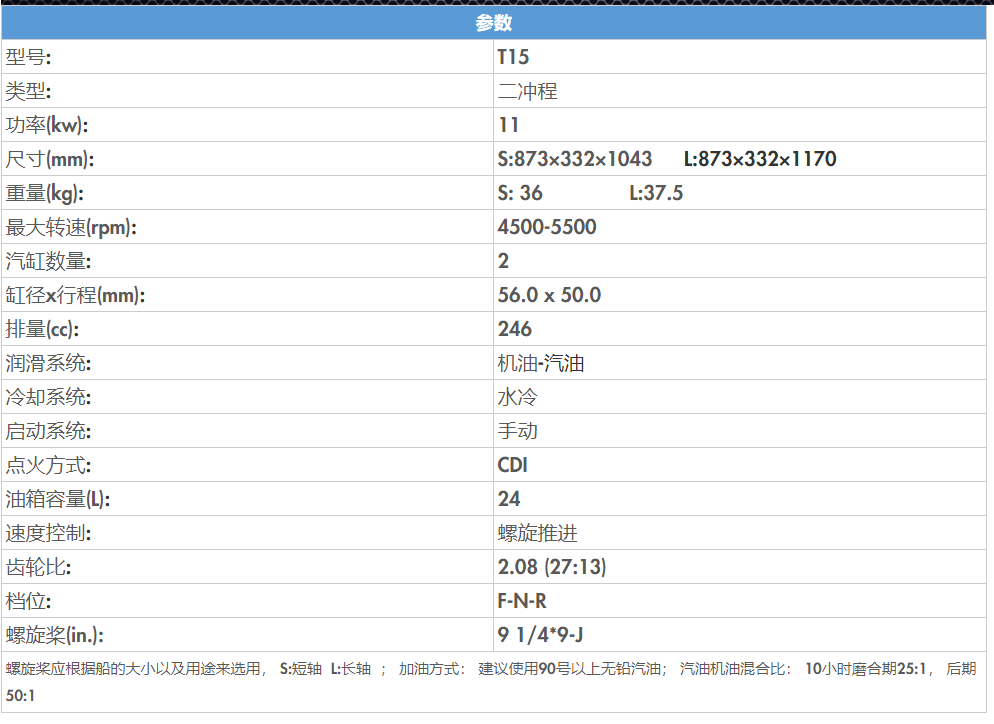
Task: Click the 二冲程 type value
Action: [x=527, y=91]
